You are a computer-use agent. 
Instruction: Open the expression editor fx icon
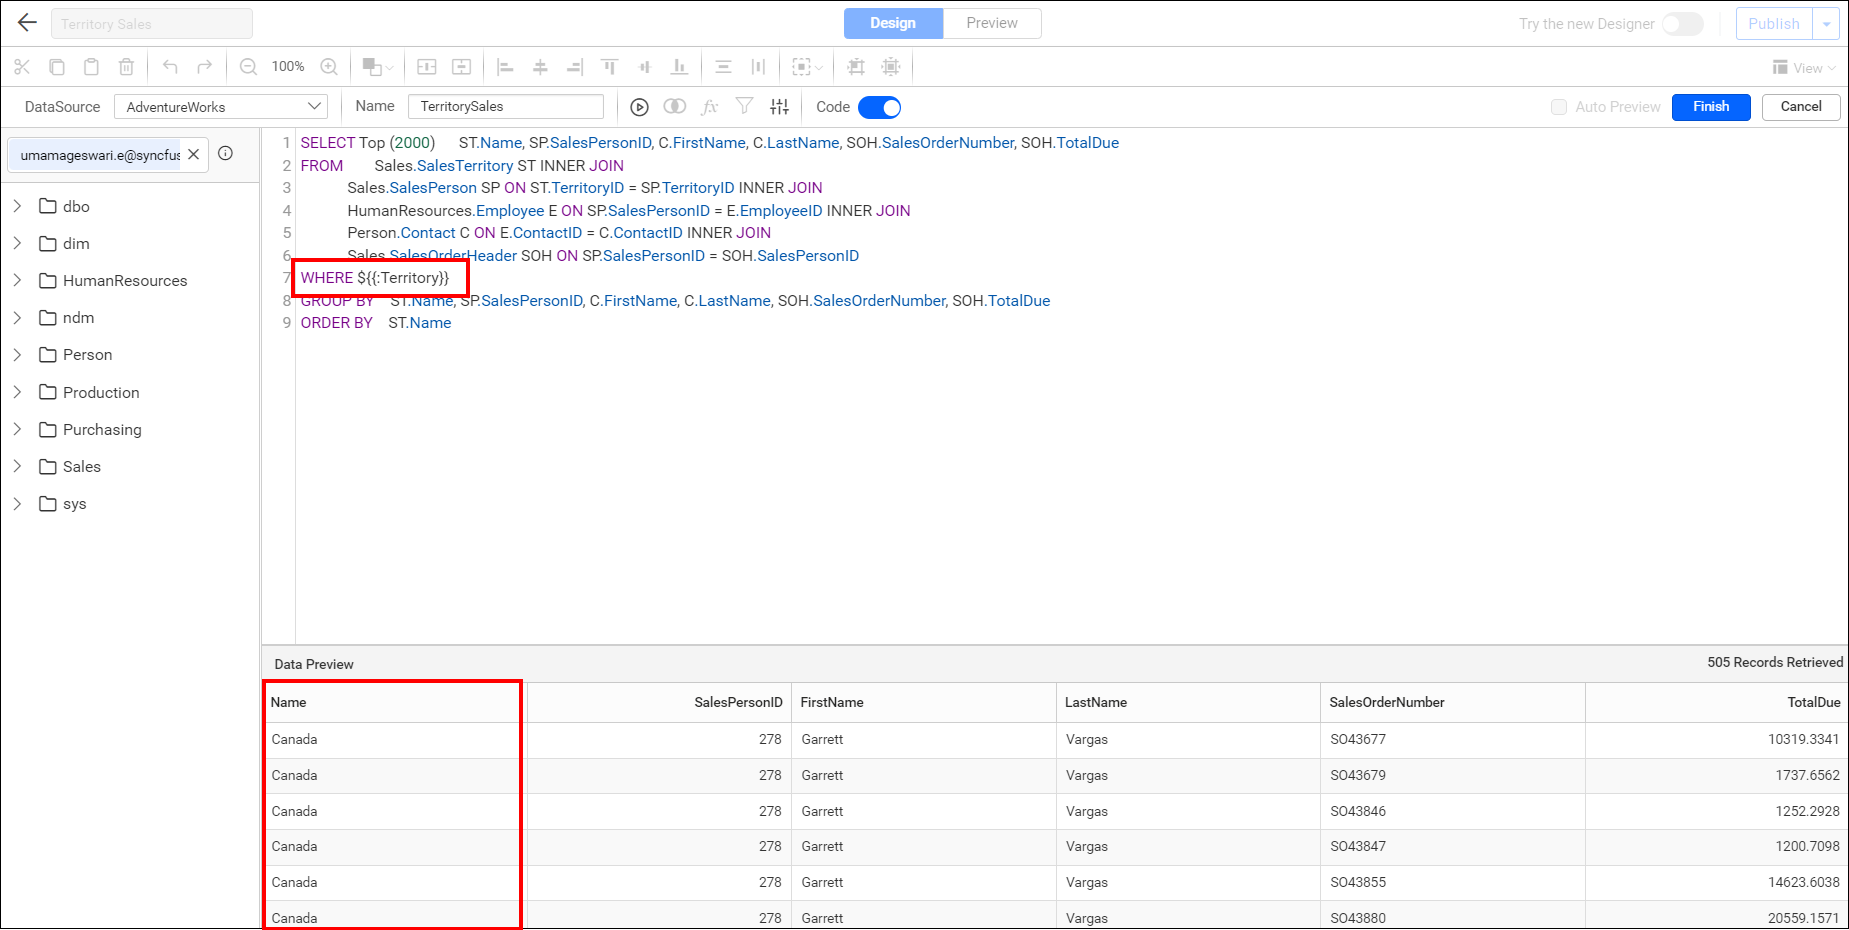click(x=709, y=106)
